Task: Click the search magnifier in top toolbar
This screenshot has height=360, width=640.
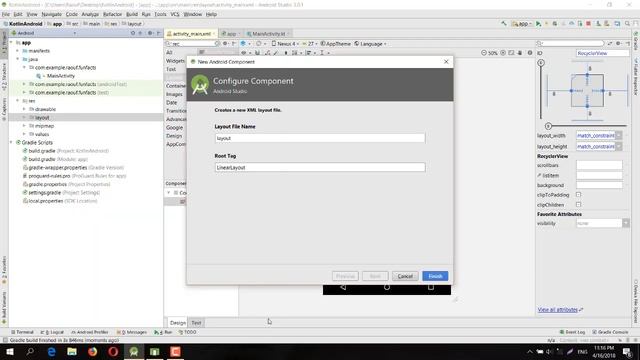Action: 627,24
